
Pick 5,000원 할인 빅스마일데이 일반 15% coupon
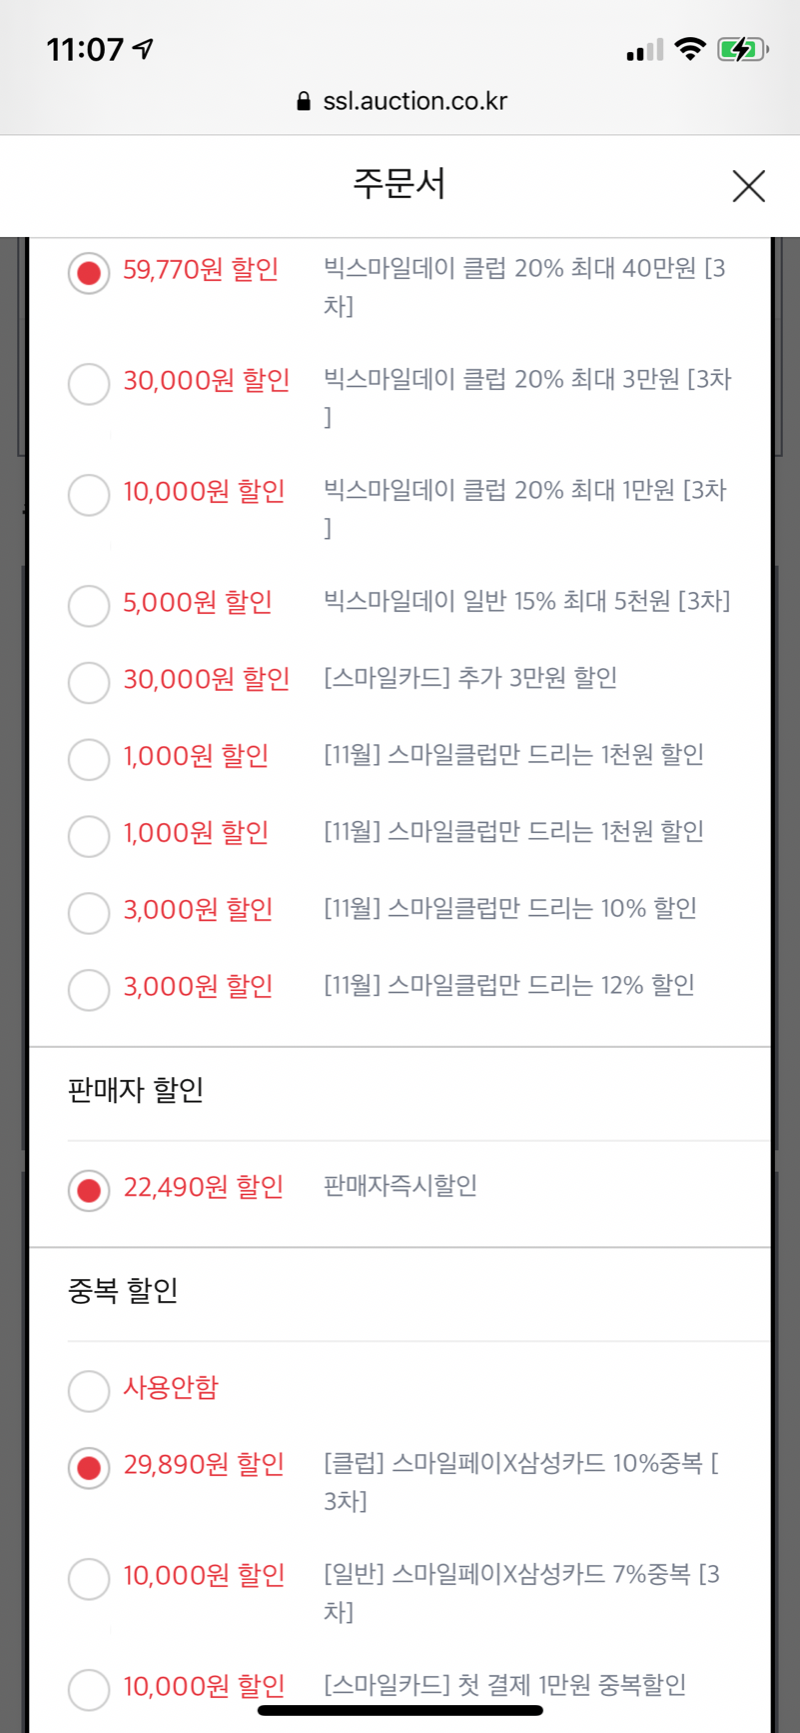coord(89,606)
